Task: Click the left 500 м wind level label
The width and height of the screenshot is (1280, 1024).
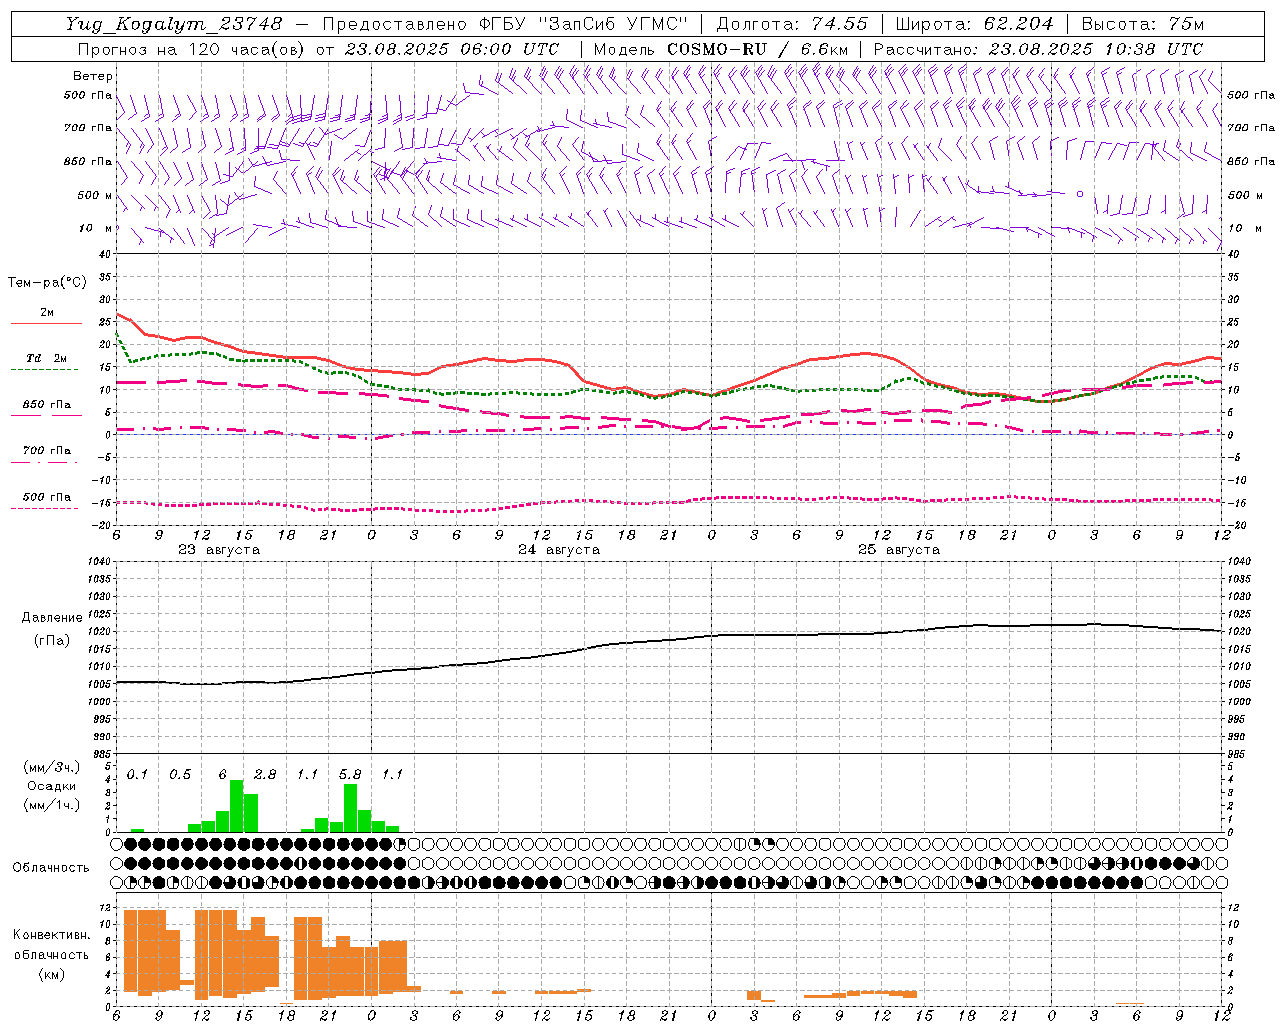Action: click(x=96, y=196)
